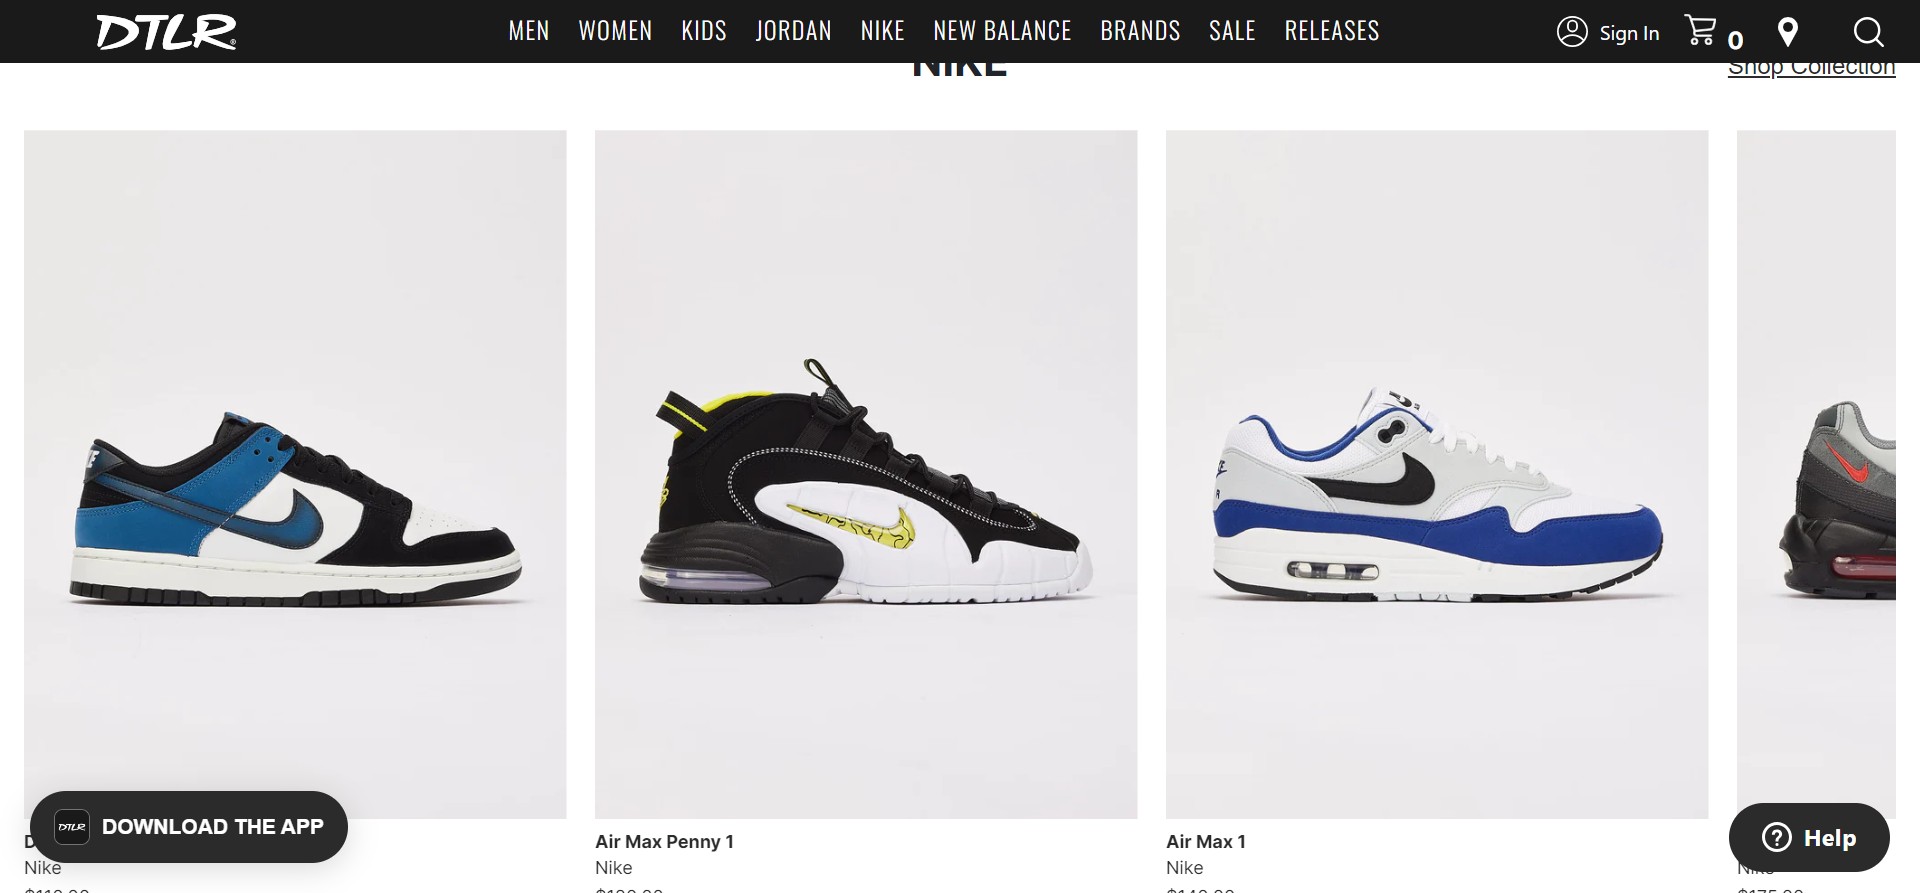This screenshot has height=893, width=1920.
Task: Go to the NEW BALANCE section
Action: click(x=1002, y=31)
